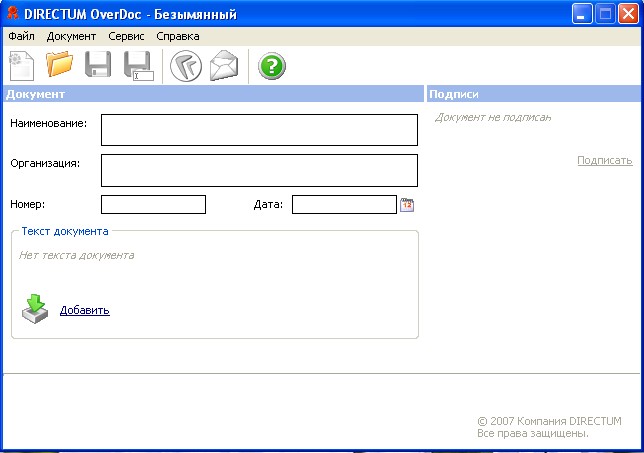The height and width of the screenshot is (453, 644).
Task: Click the green arrow add-text icon
Action: (35, 309)
